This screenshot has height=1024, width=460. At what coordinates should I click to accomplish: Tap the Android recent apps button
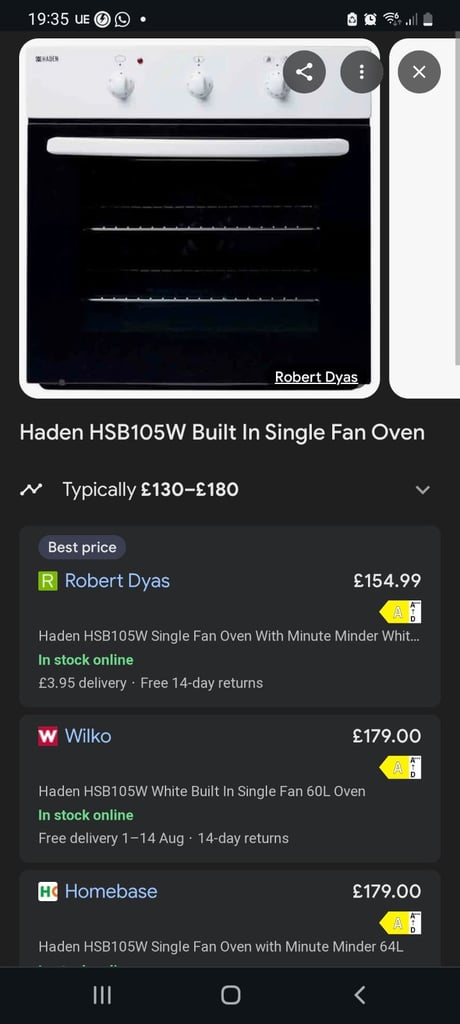point(102,995)
